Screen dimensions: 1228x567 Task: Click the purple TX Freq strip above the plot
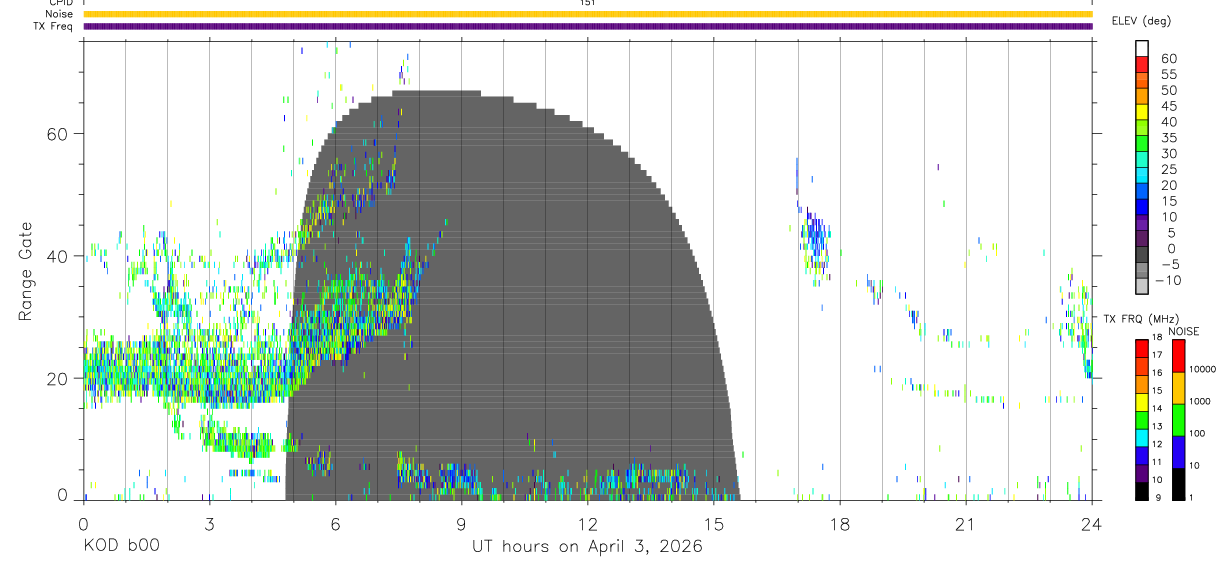(x=587, y=26)
